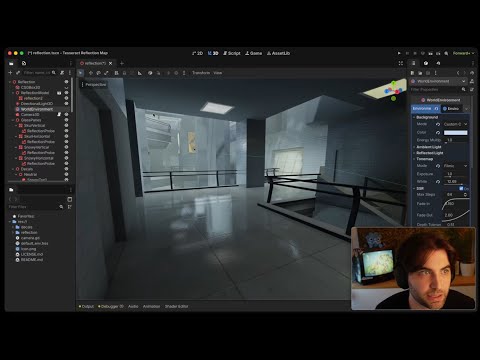Open the Transform menu in viewport toolbar
This screenshot has width=480, height=360.
click(x=201, y=73)
